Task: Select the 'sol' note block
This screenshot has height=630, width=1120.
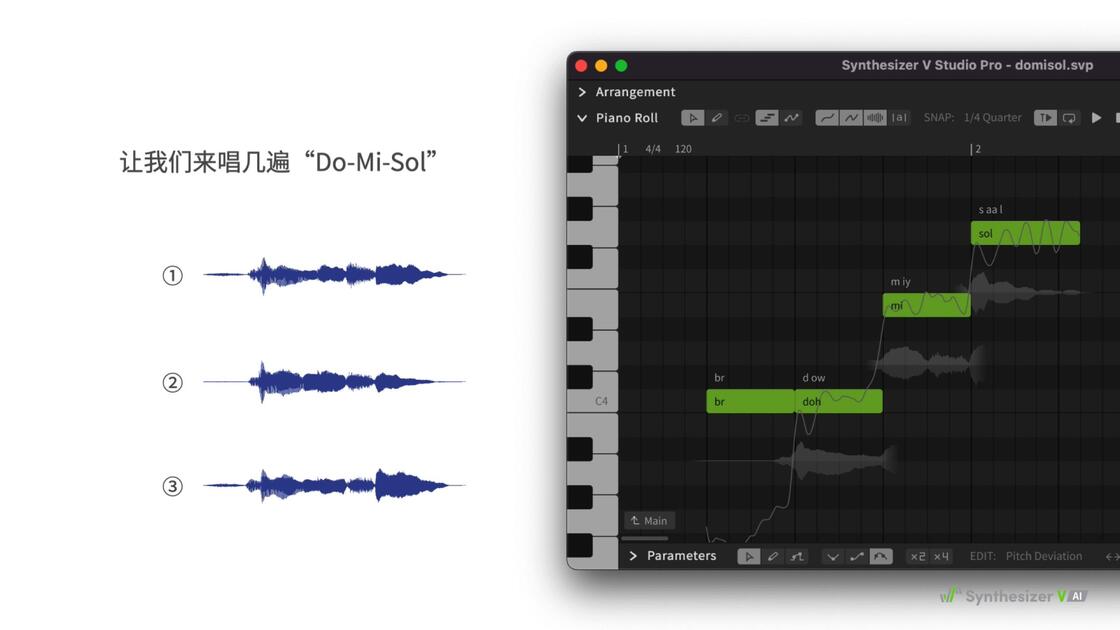Action: [x=1025, y=233]
